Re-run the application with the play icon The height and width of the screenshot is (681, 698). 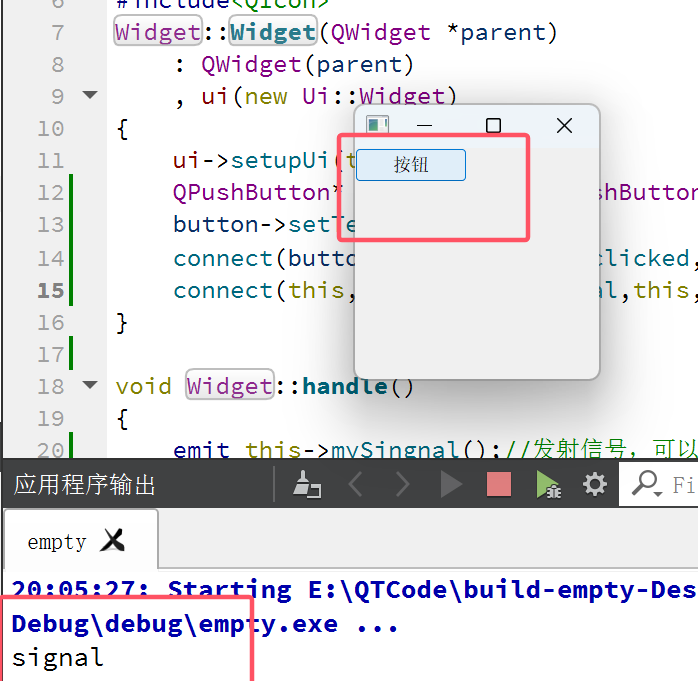(451, 484)
